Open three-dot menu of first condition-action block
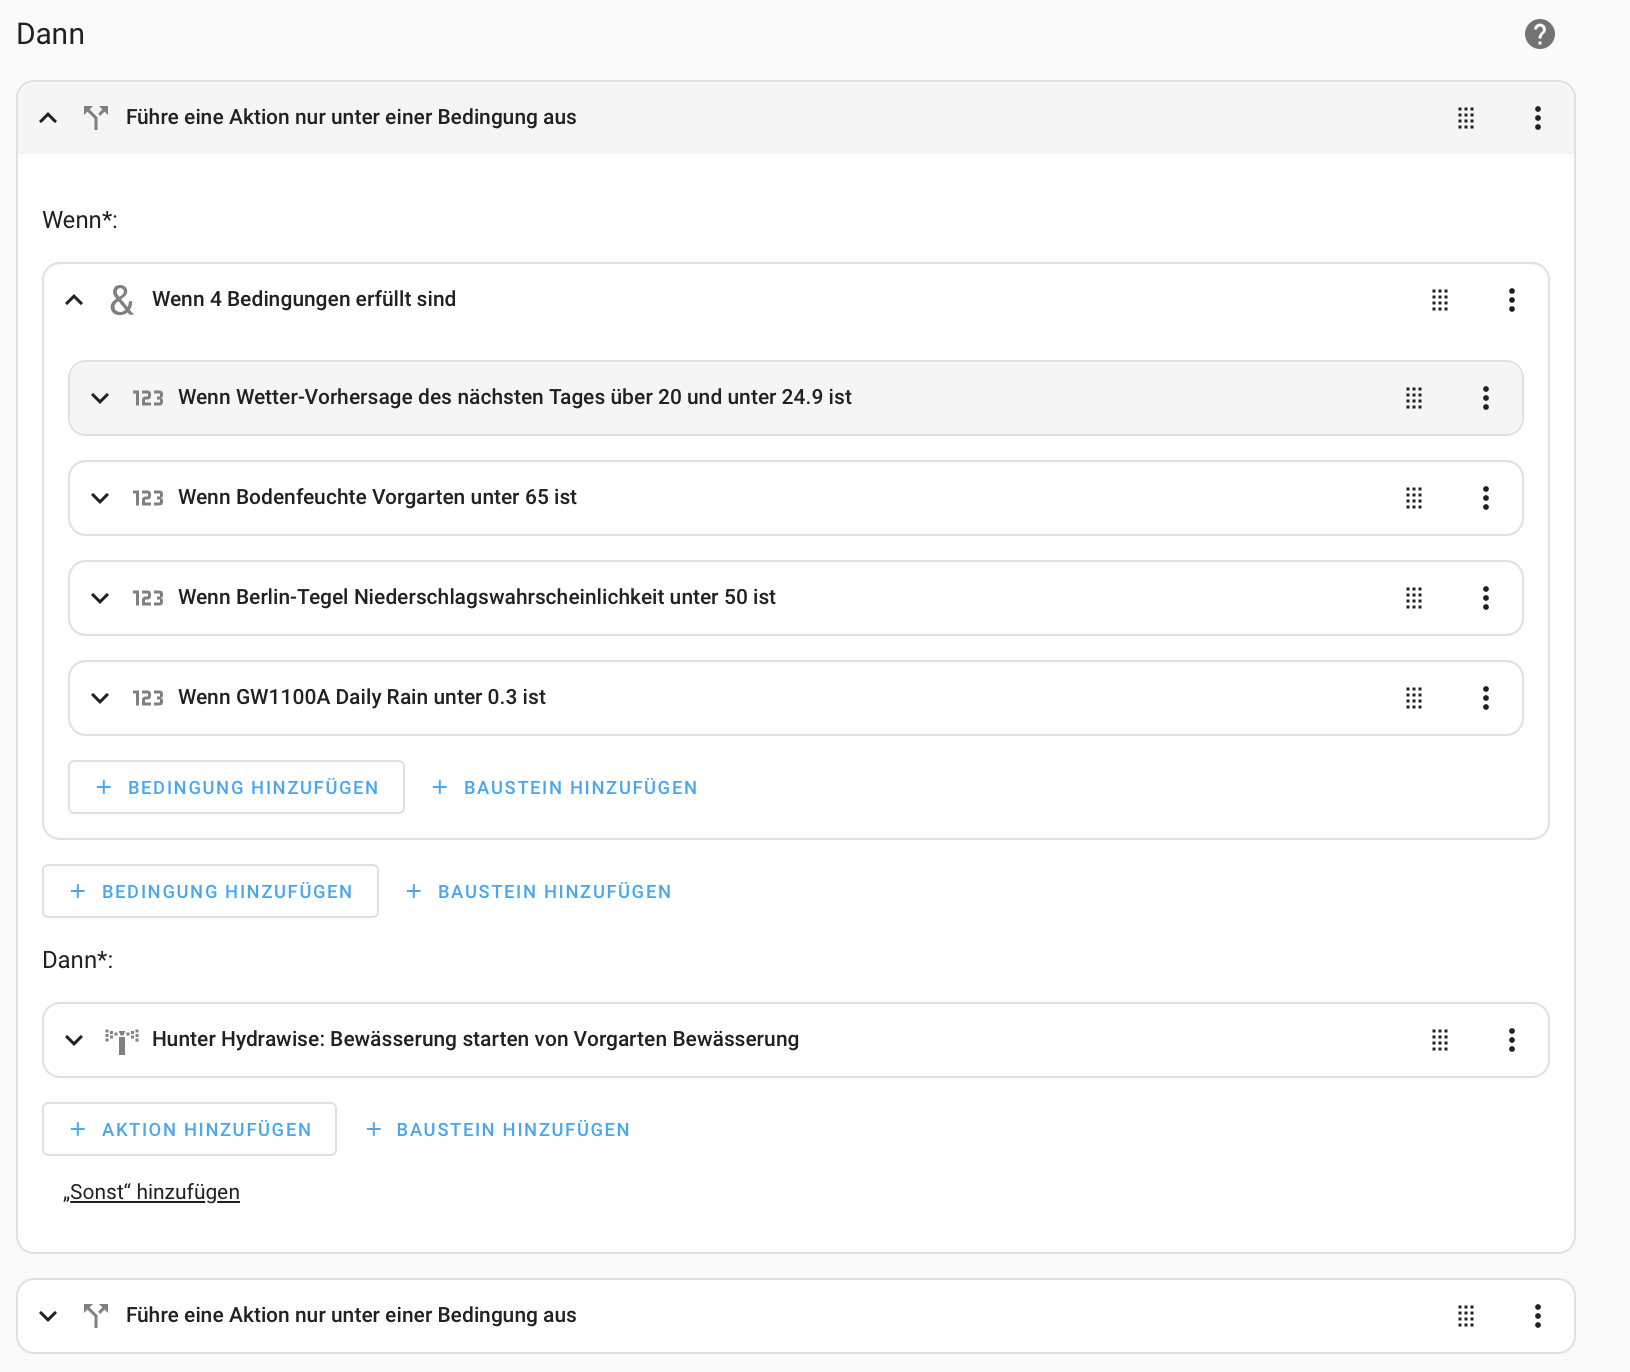This screenshot has height=1372, width=1630. coord(1537,118)
